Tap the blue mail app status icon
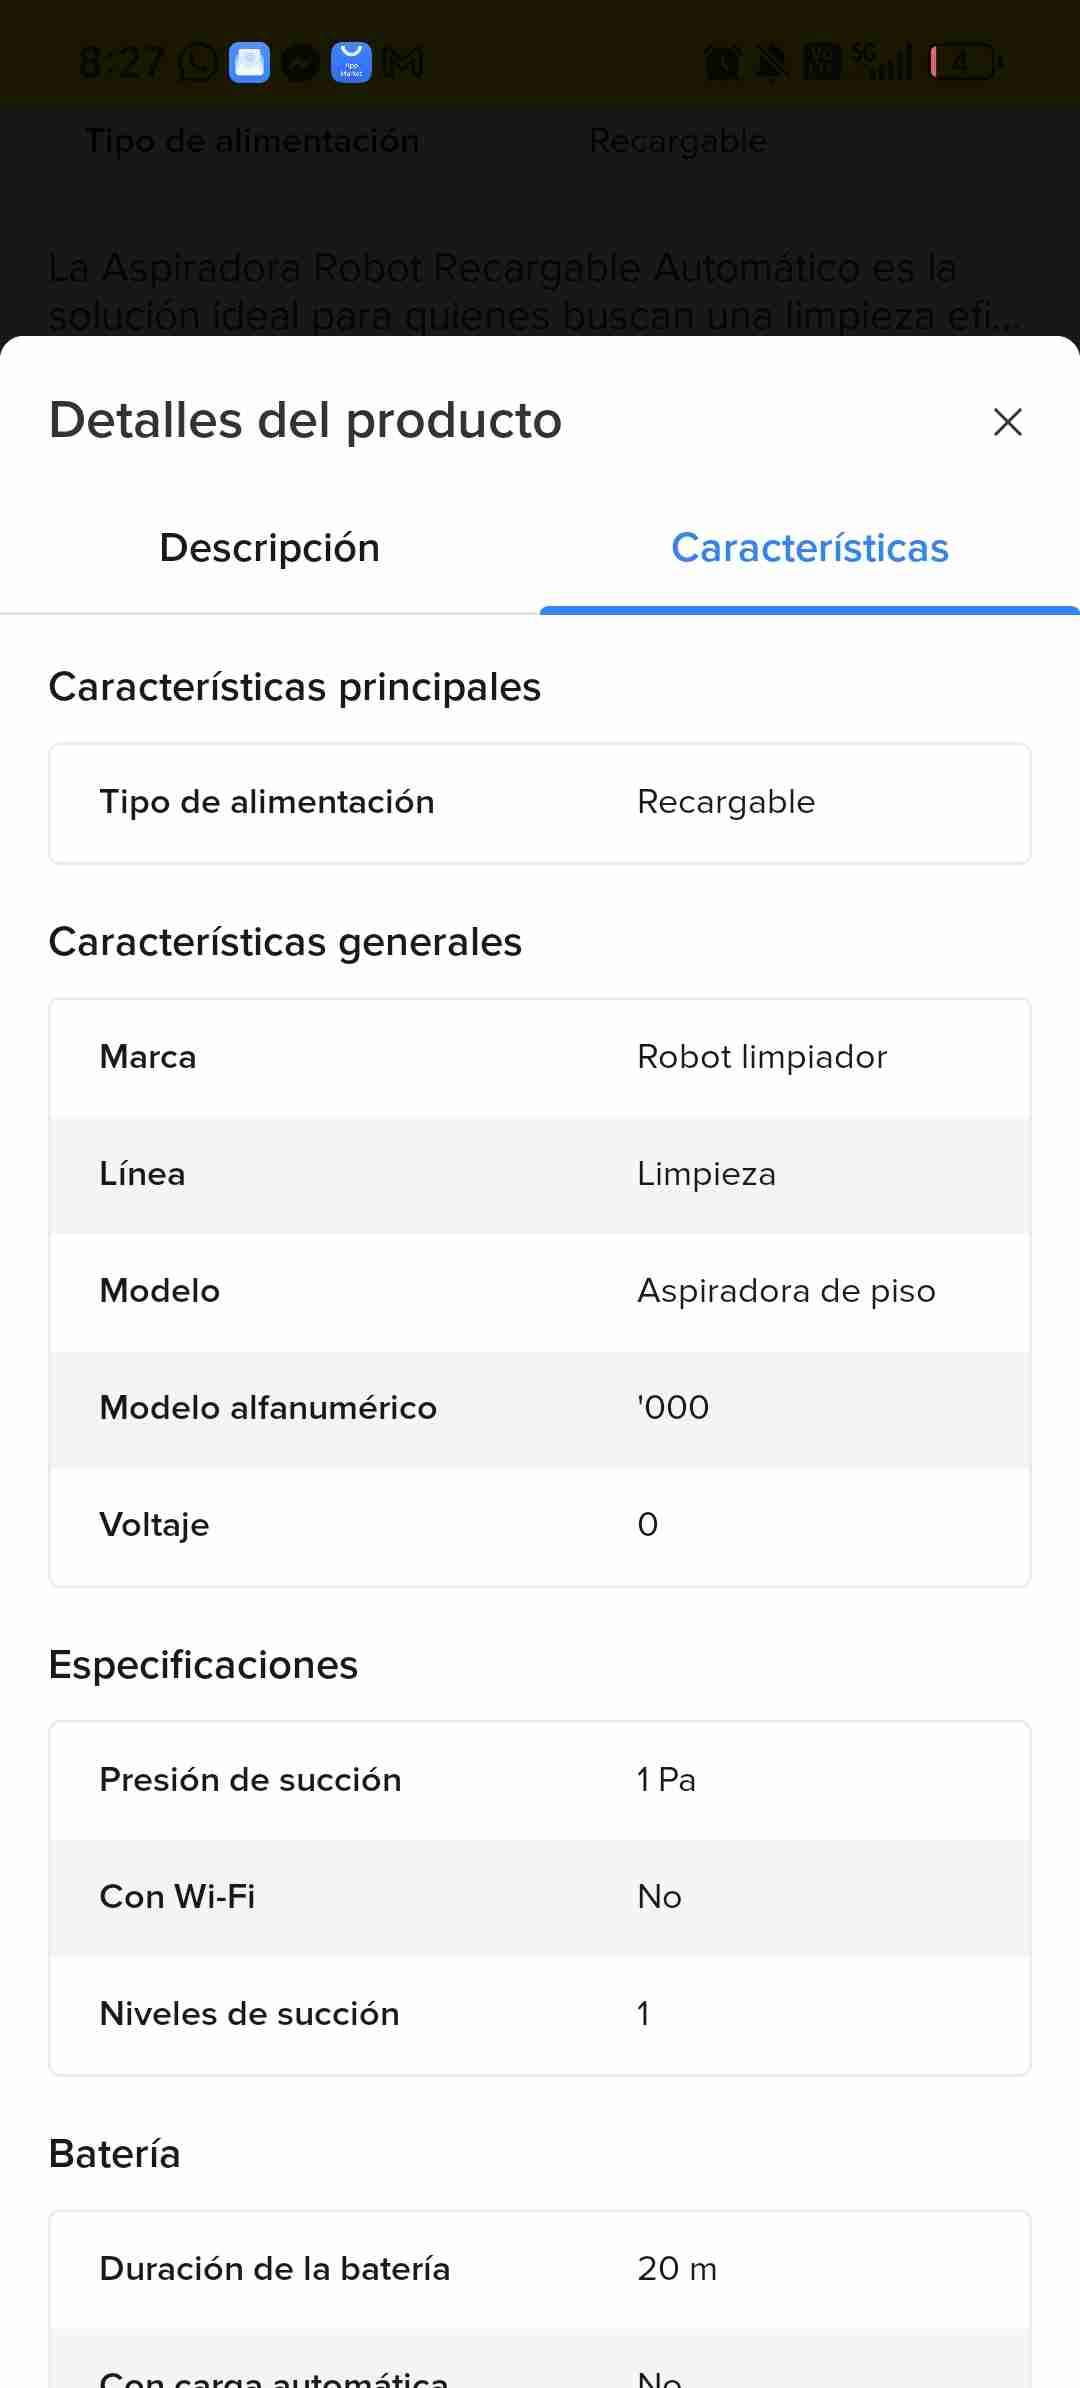 tap(249, 63)
